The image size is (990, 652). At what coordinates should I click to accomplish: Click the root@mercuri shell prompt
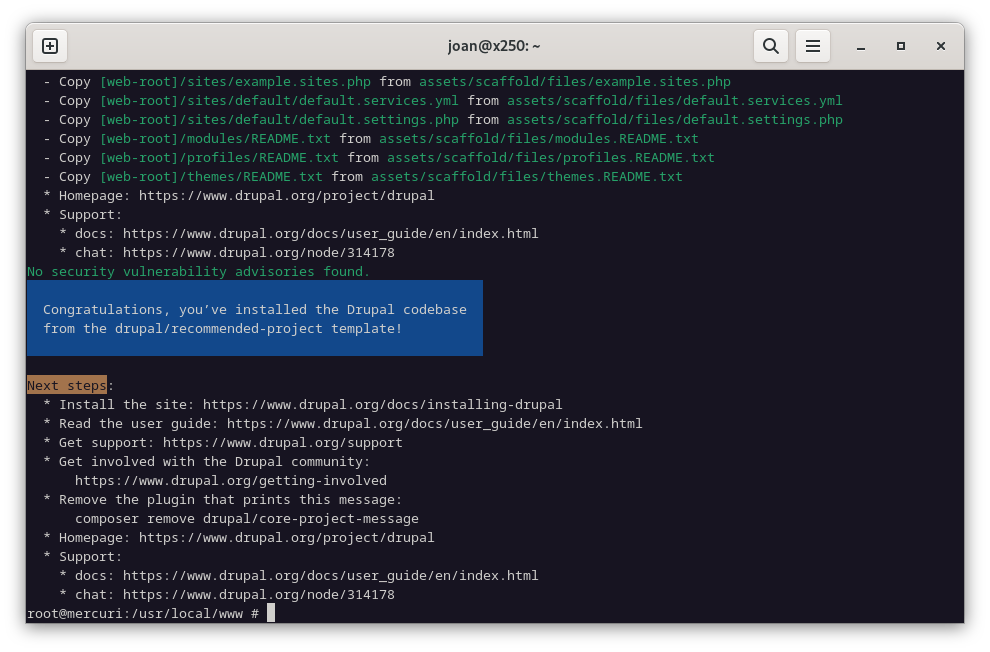[x=143, y=613]
